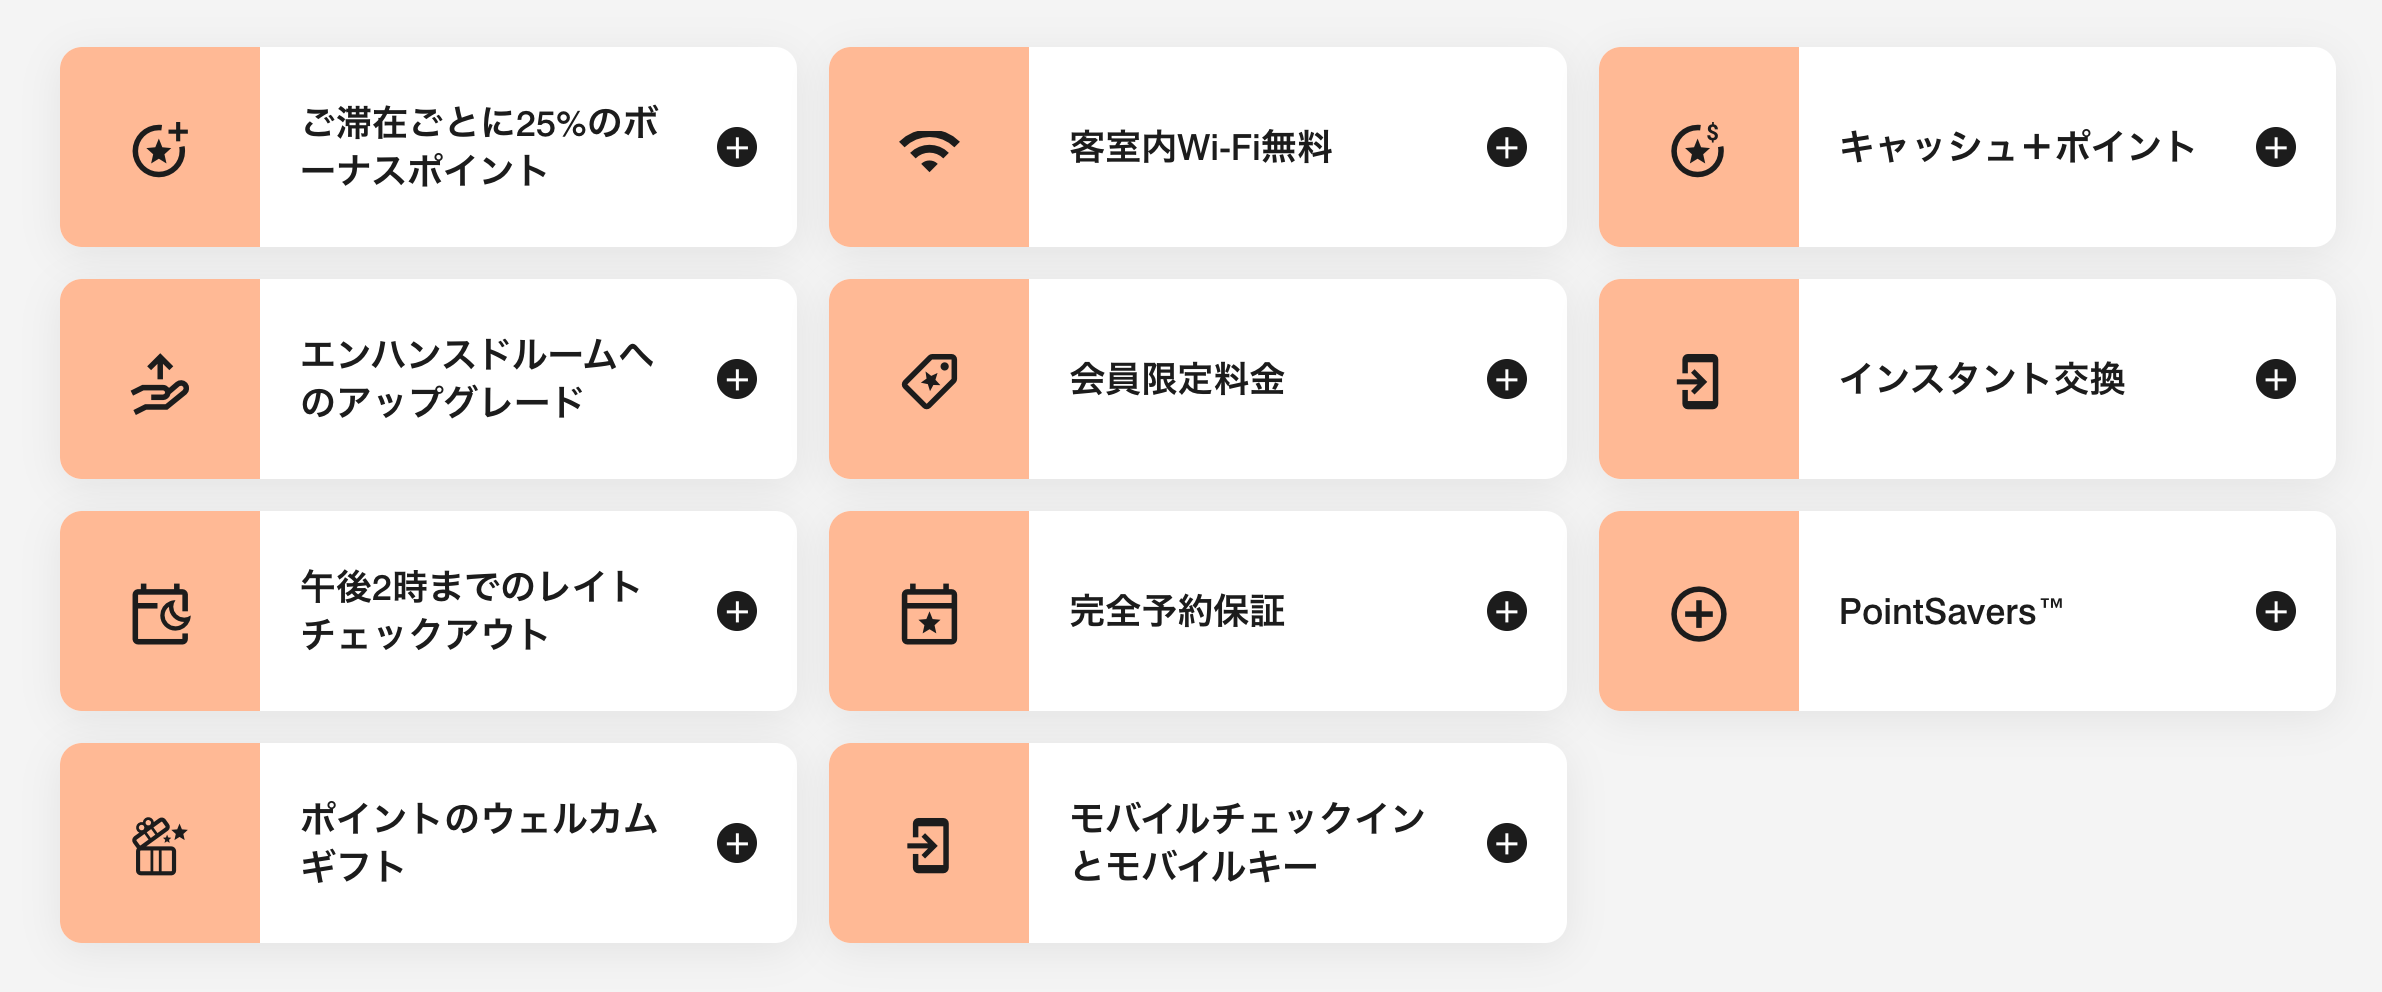The image size is (2382, 992).
Task: Expand the 客室内Wi-Fi無料 card
Action: click(1506, 147)
